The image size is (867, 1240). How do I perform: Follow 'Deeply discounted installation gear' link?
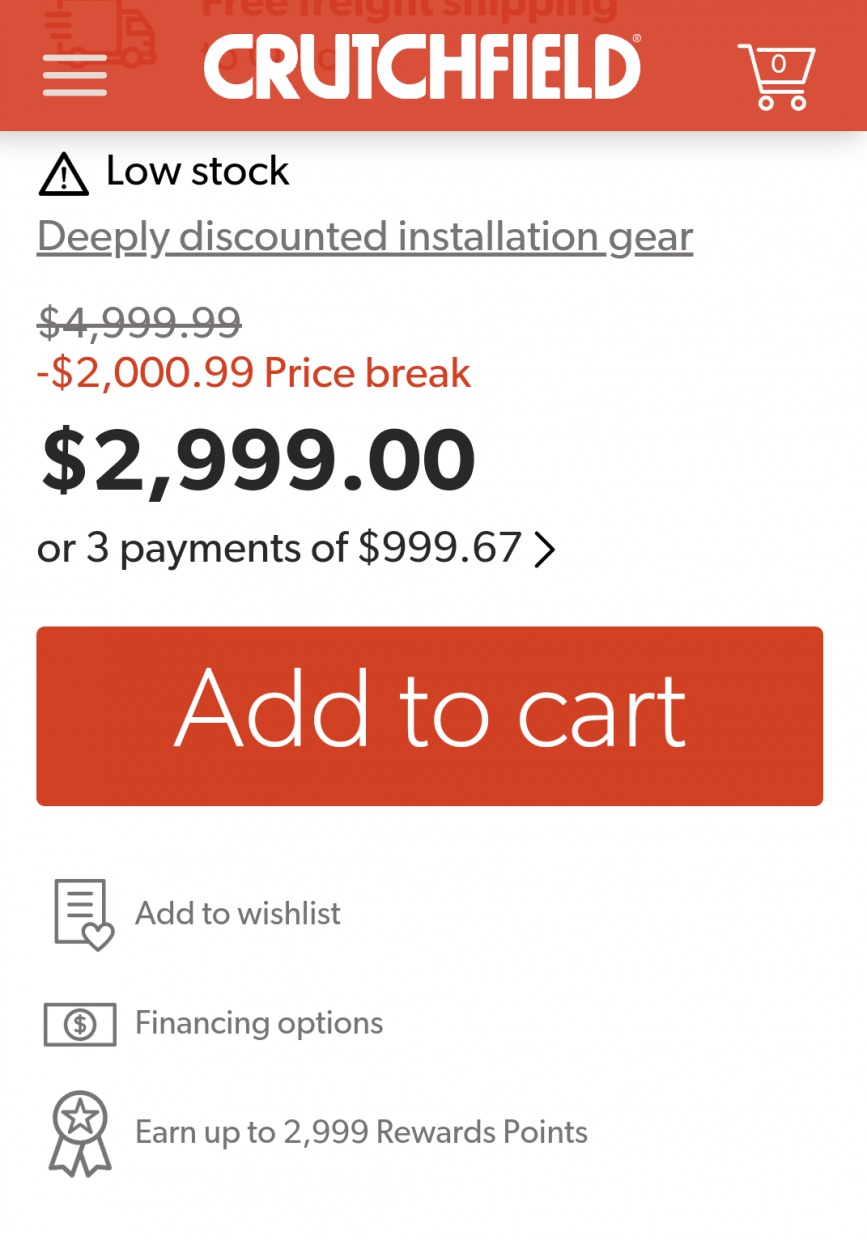[x=364, y=237]
